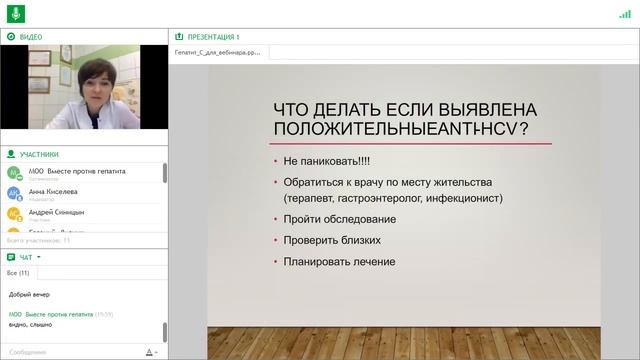Viewport: 640px width, 360px height.
Task: Click the bullet Проверить близких
Action: click(332, 240)
